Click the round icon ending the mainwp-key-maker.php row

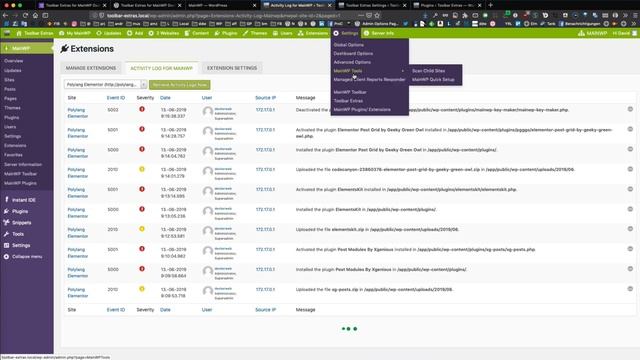point(630,109)
